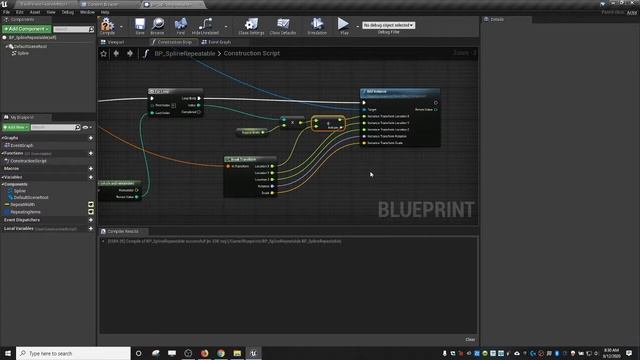Image resolution: width=640 pixels, height=360 pixels.
Task: Open Chrome from the Windows taskbar
Action: [x=221, y=353]
